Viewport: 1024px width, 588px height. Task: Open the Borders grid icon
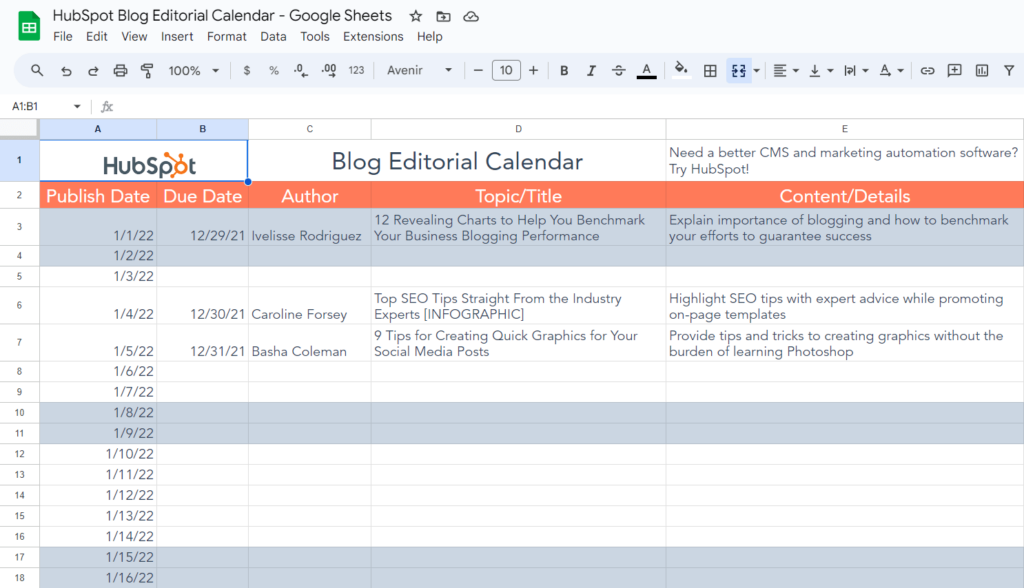[x=710, y=71]
